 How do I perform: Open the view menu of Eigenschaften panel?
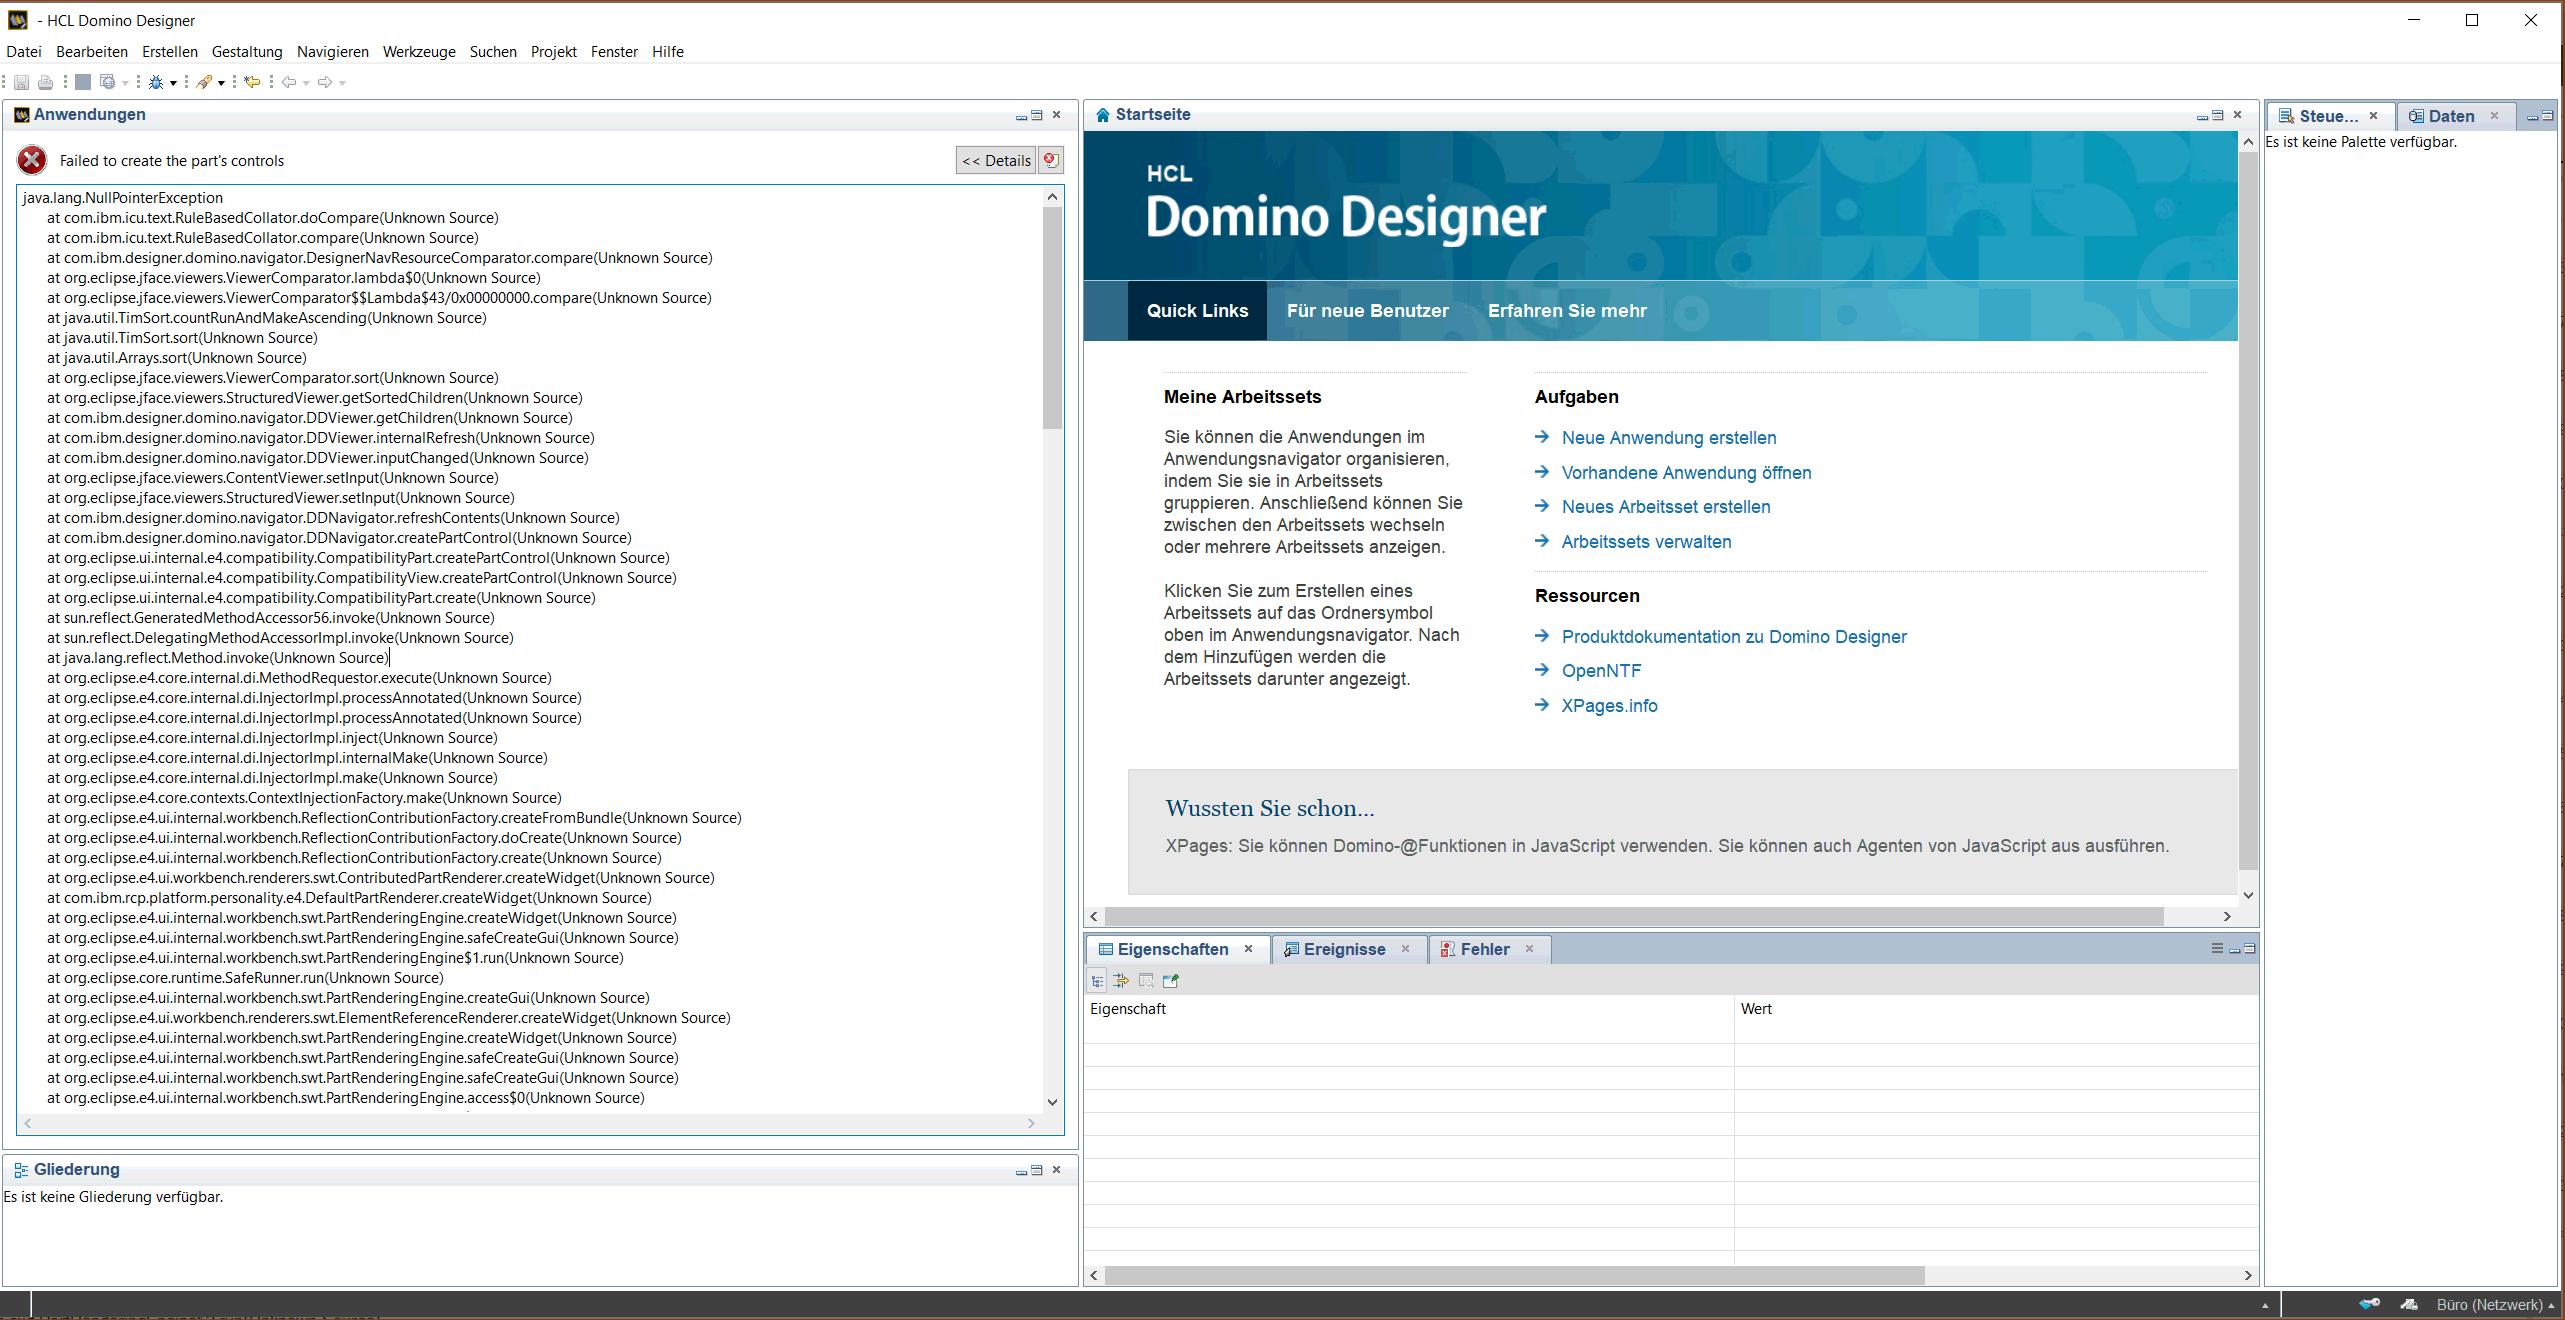2217,948
